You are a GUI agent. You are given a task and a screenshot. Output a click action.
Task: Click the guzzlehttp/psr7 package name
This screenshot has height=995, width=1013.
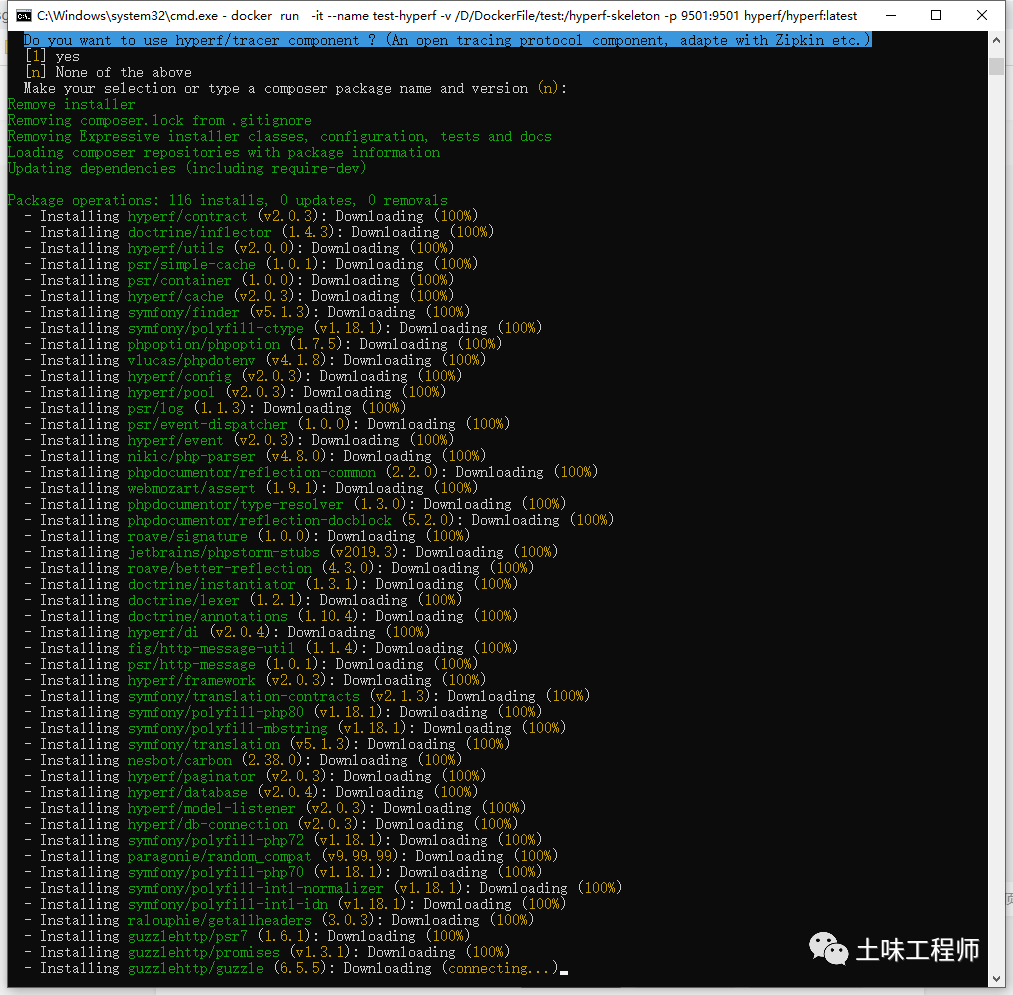pos(187,936)
